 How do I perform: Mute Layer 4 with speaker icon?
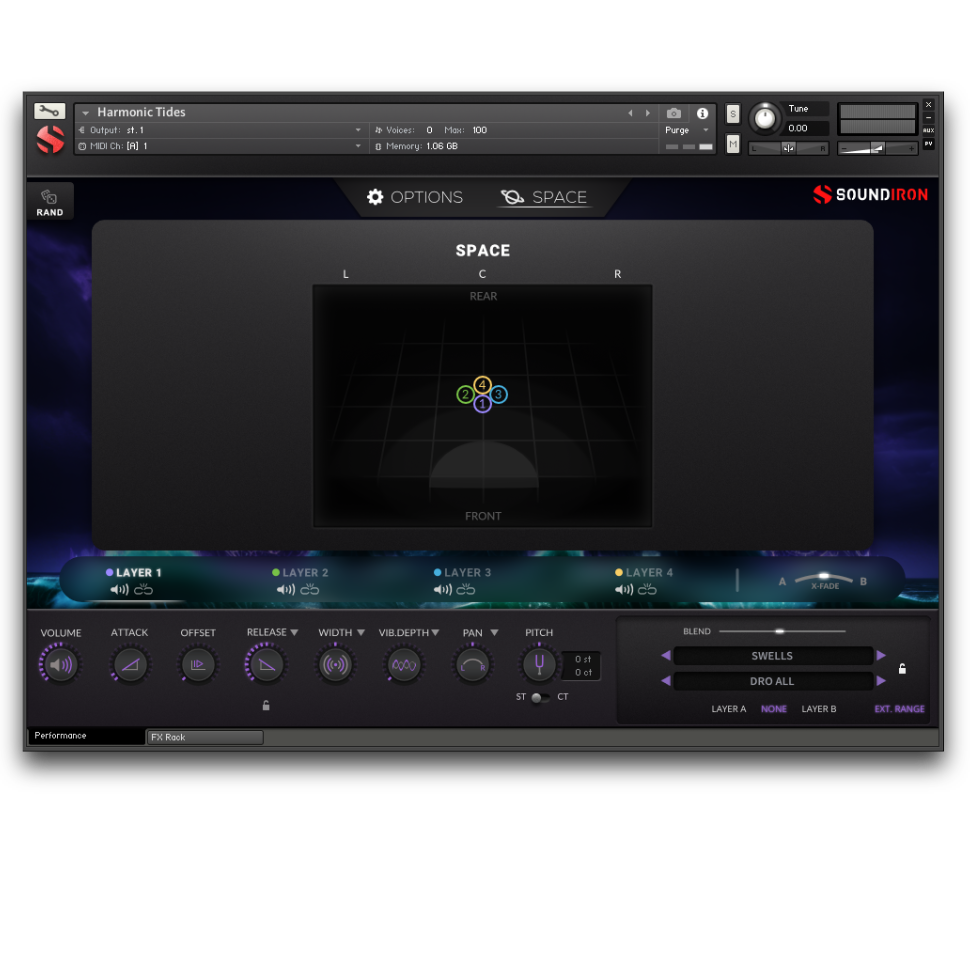pos(624,590)
